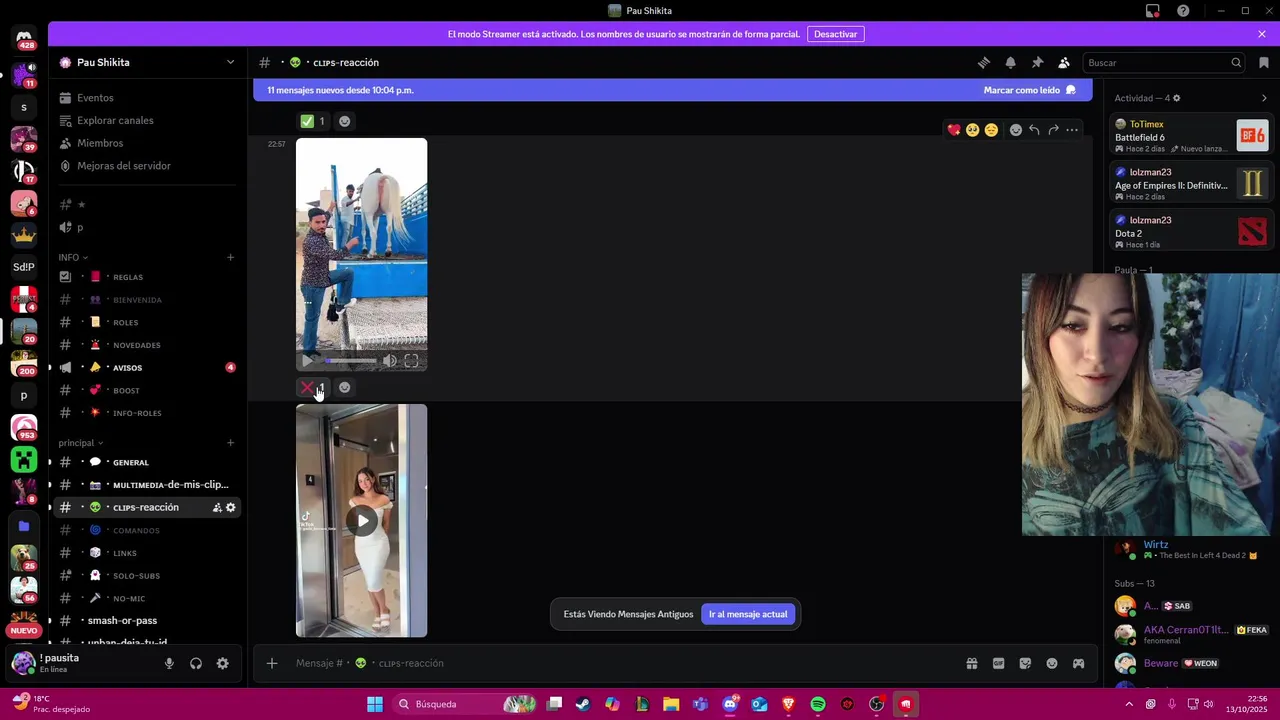1280x720 pixels.
Task: Toggle the green checkmark reaction
Action: click(313, 121)
